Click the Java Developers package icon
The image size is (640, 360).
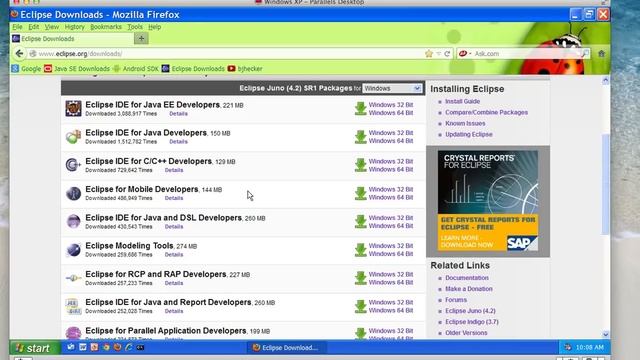(73, 137)
